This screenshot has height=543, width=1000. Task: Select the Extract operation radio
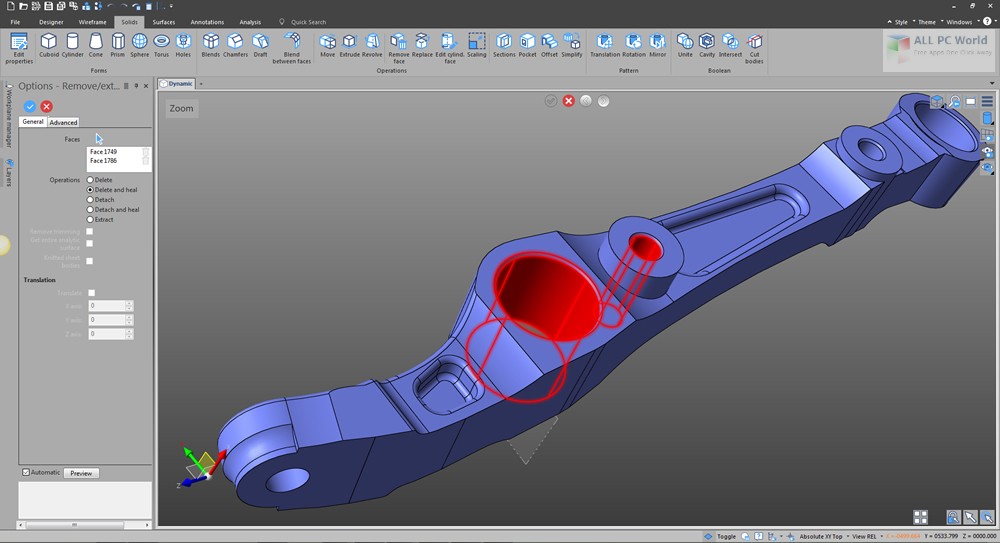click(90, 219)
